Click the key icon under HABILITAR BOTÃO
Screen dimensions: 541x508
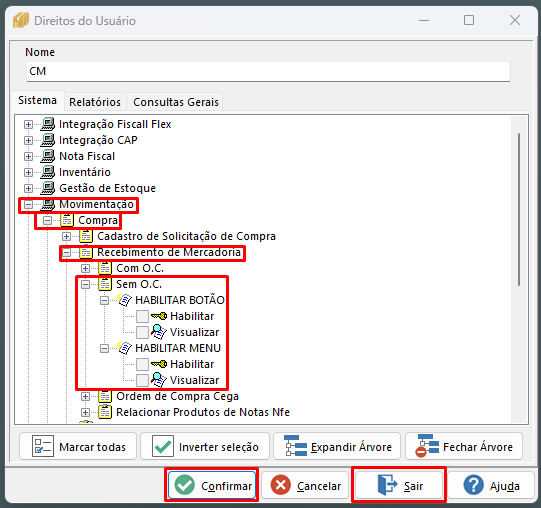(x=159, y=316)
